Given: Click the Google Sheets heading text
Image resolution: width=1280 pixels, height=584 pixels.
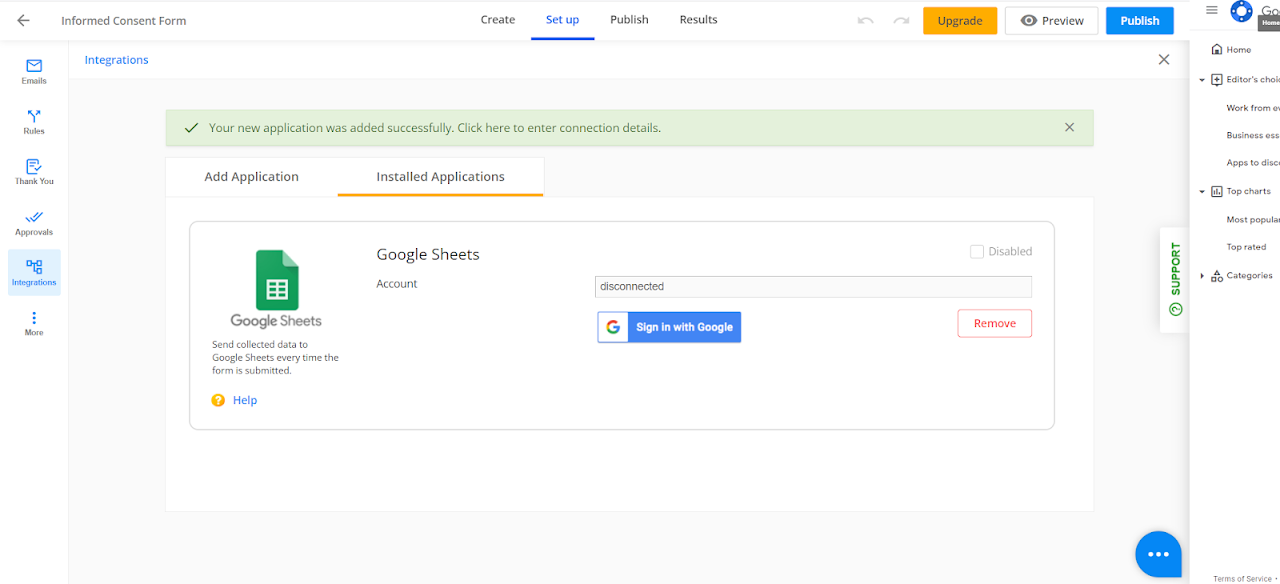Looking at the screenshot, I should [x=428, y=255].
